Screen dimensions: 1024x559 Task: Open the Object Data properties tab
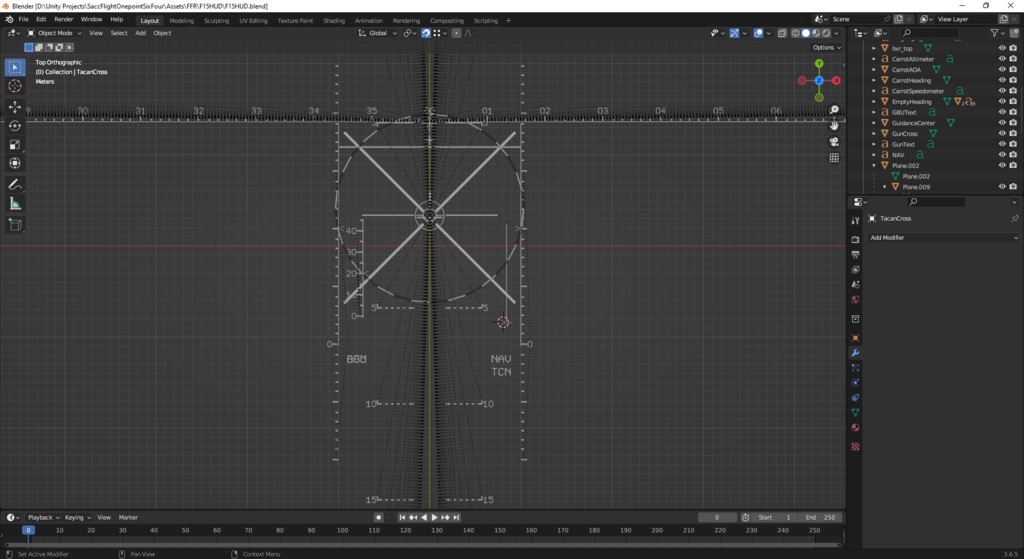(856, 413)
